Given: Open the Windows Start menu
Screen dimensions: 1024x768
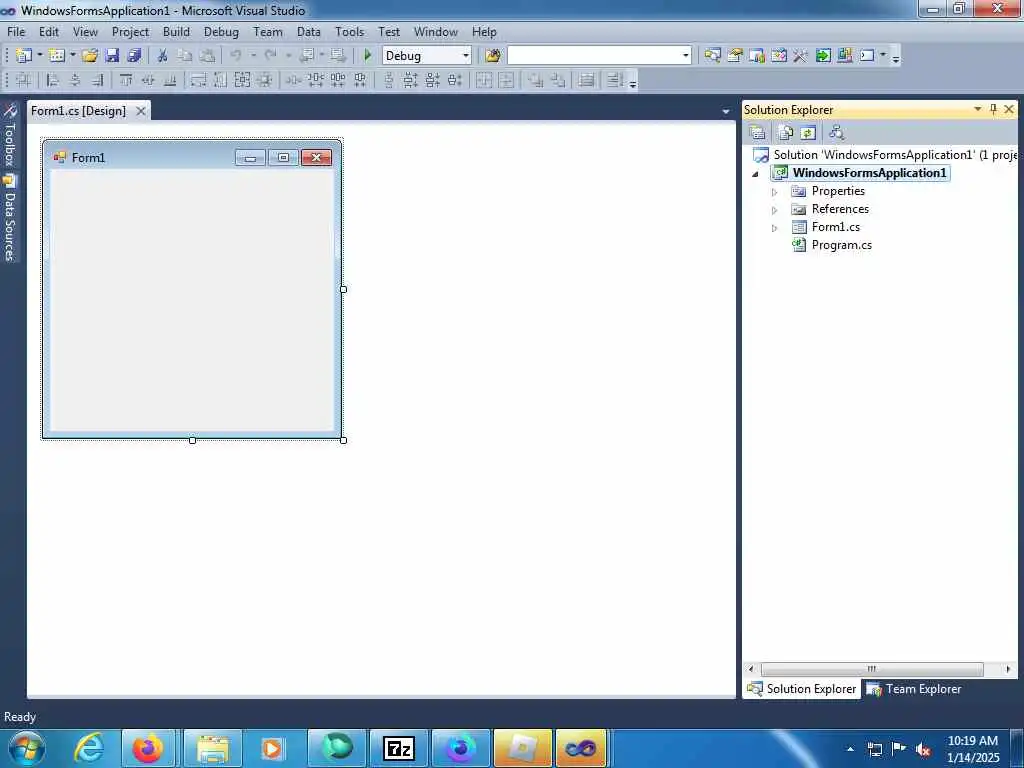Looking at the screenshot, I should (x=27, y=748).
